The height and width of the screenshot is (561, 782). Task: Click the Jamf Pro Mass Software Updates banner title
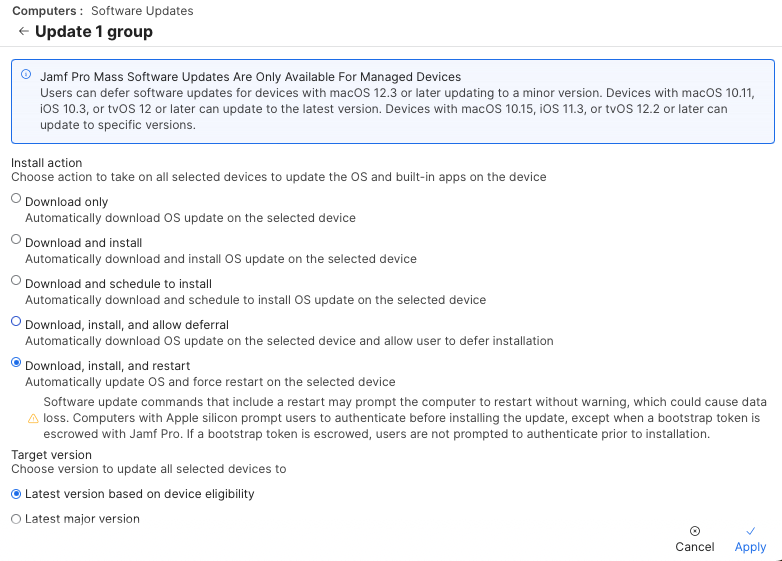[x=250, y=77]
